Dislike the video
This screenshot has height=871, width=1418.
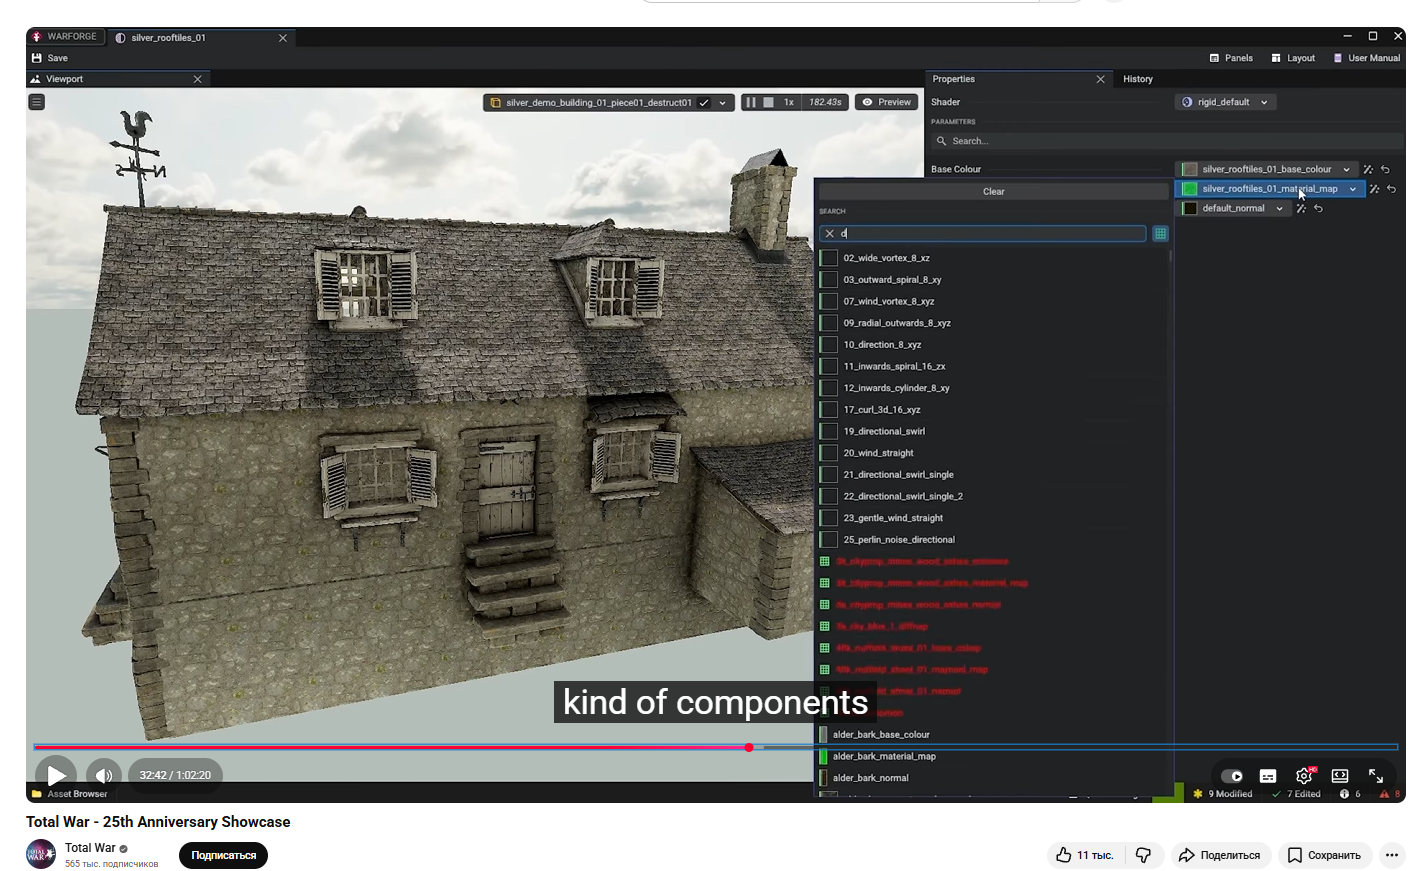point(1143,855)
